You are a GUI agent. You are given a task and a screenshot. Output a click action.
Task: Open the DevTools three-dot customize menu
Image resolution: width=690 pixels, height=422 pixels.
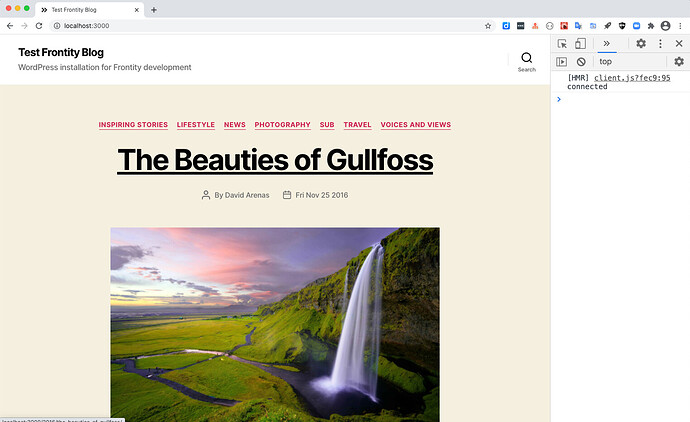point(660,44)
